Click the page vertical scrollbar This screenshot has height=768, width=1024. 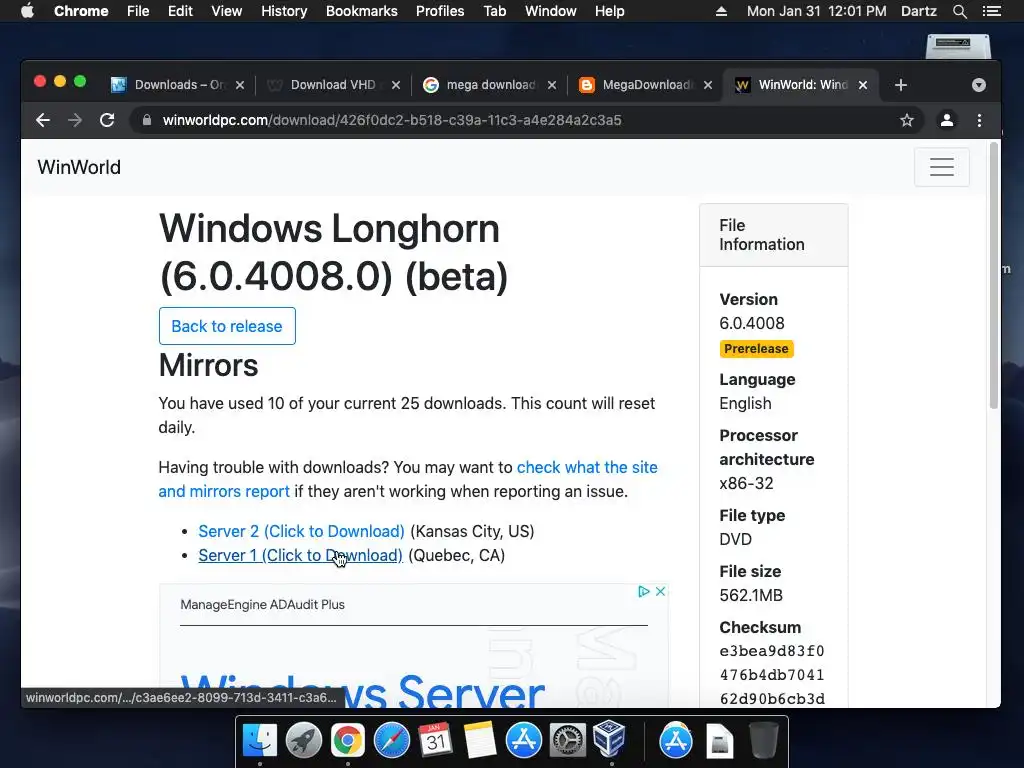pyautogui.click(x=994, y=276)
